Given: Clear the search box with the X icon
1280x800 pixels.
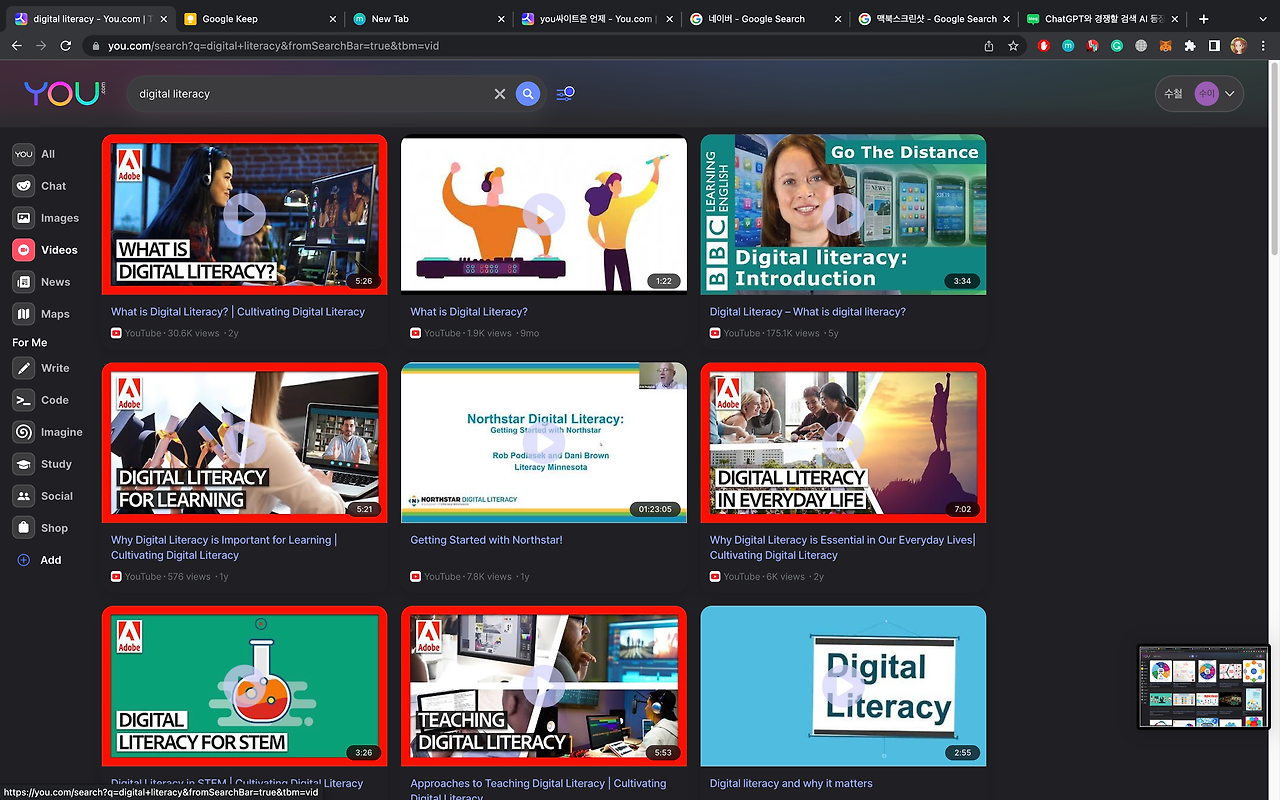Looking at the screenshot, I should 500,94.
